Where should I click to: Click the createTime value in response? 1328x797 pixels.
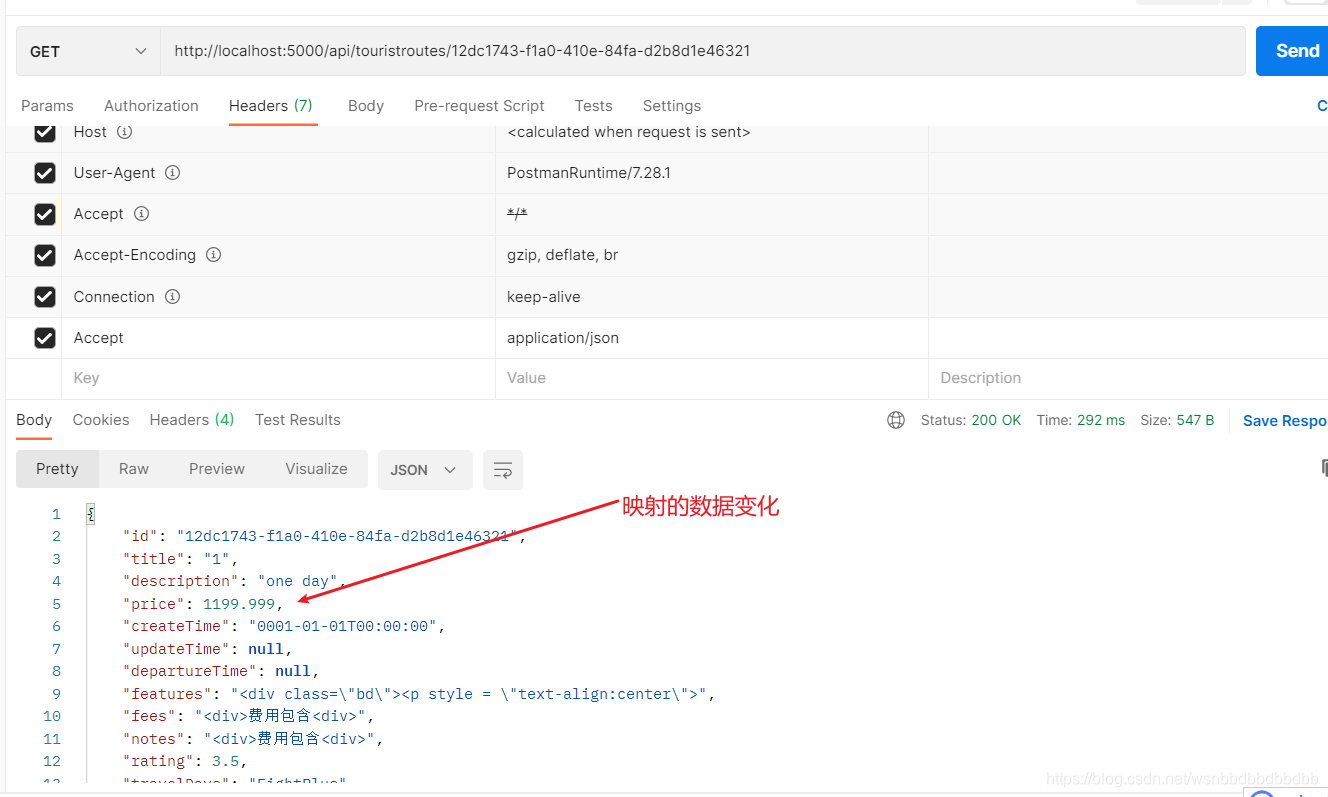tap(343, 626)
